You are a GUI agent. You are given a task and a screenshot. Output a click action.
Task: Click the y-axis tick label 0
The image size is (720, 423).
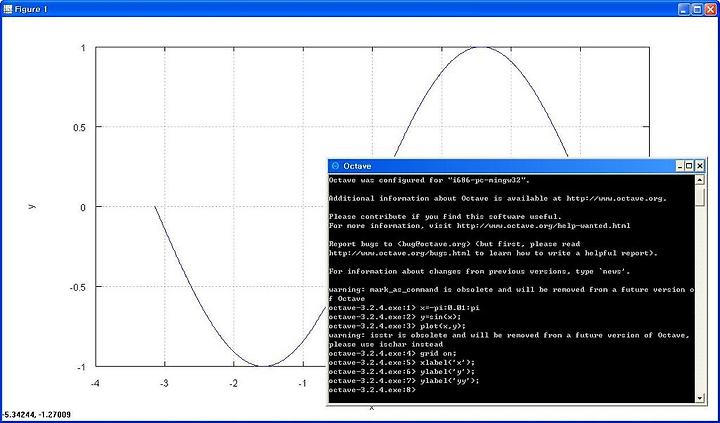[x=83, y=207]
